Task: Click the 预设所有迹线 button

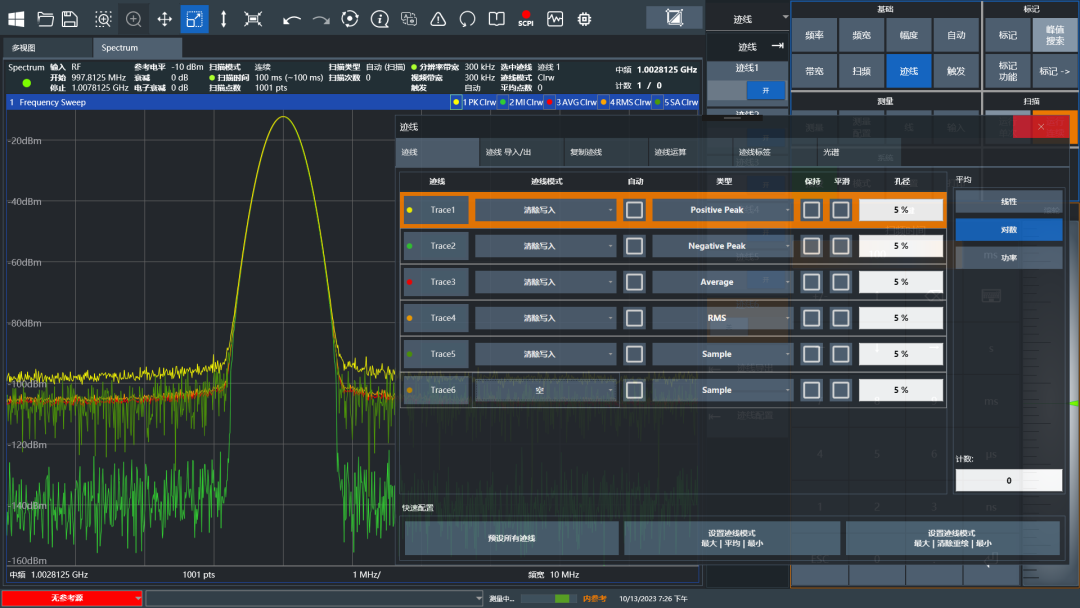Action: 511,538
